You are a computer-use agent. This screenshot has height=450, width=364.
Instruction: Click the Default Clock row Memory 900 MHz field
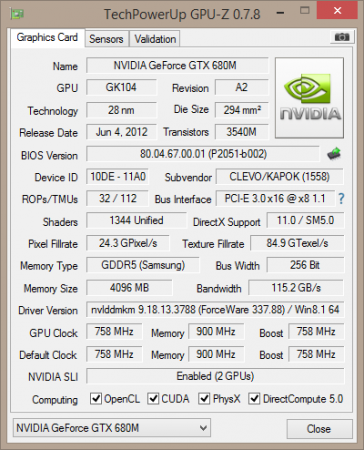click(x=216, y=354)
